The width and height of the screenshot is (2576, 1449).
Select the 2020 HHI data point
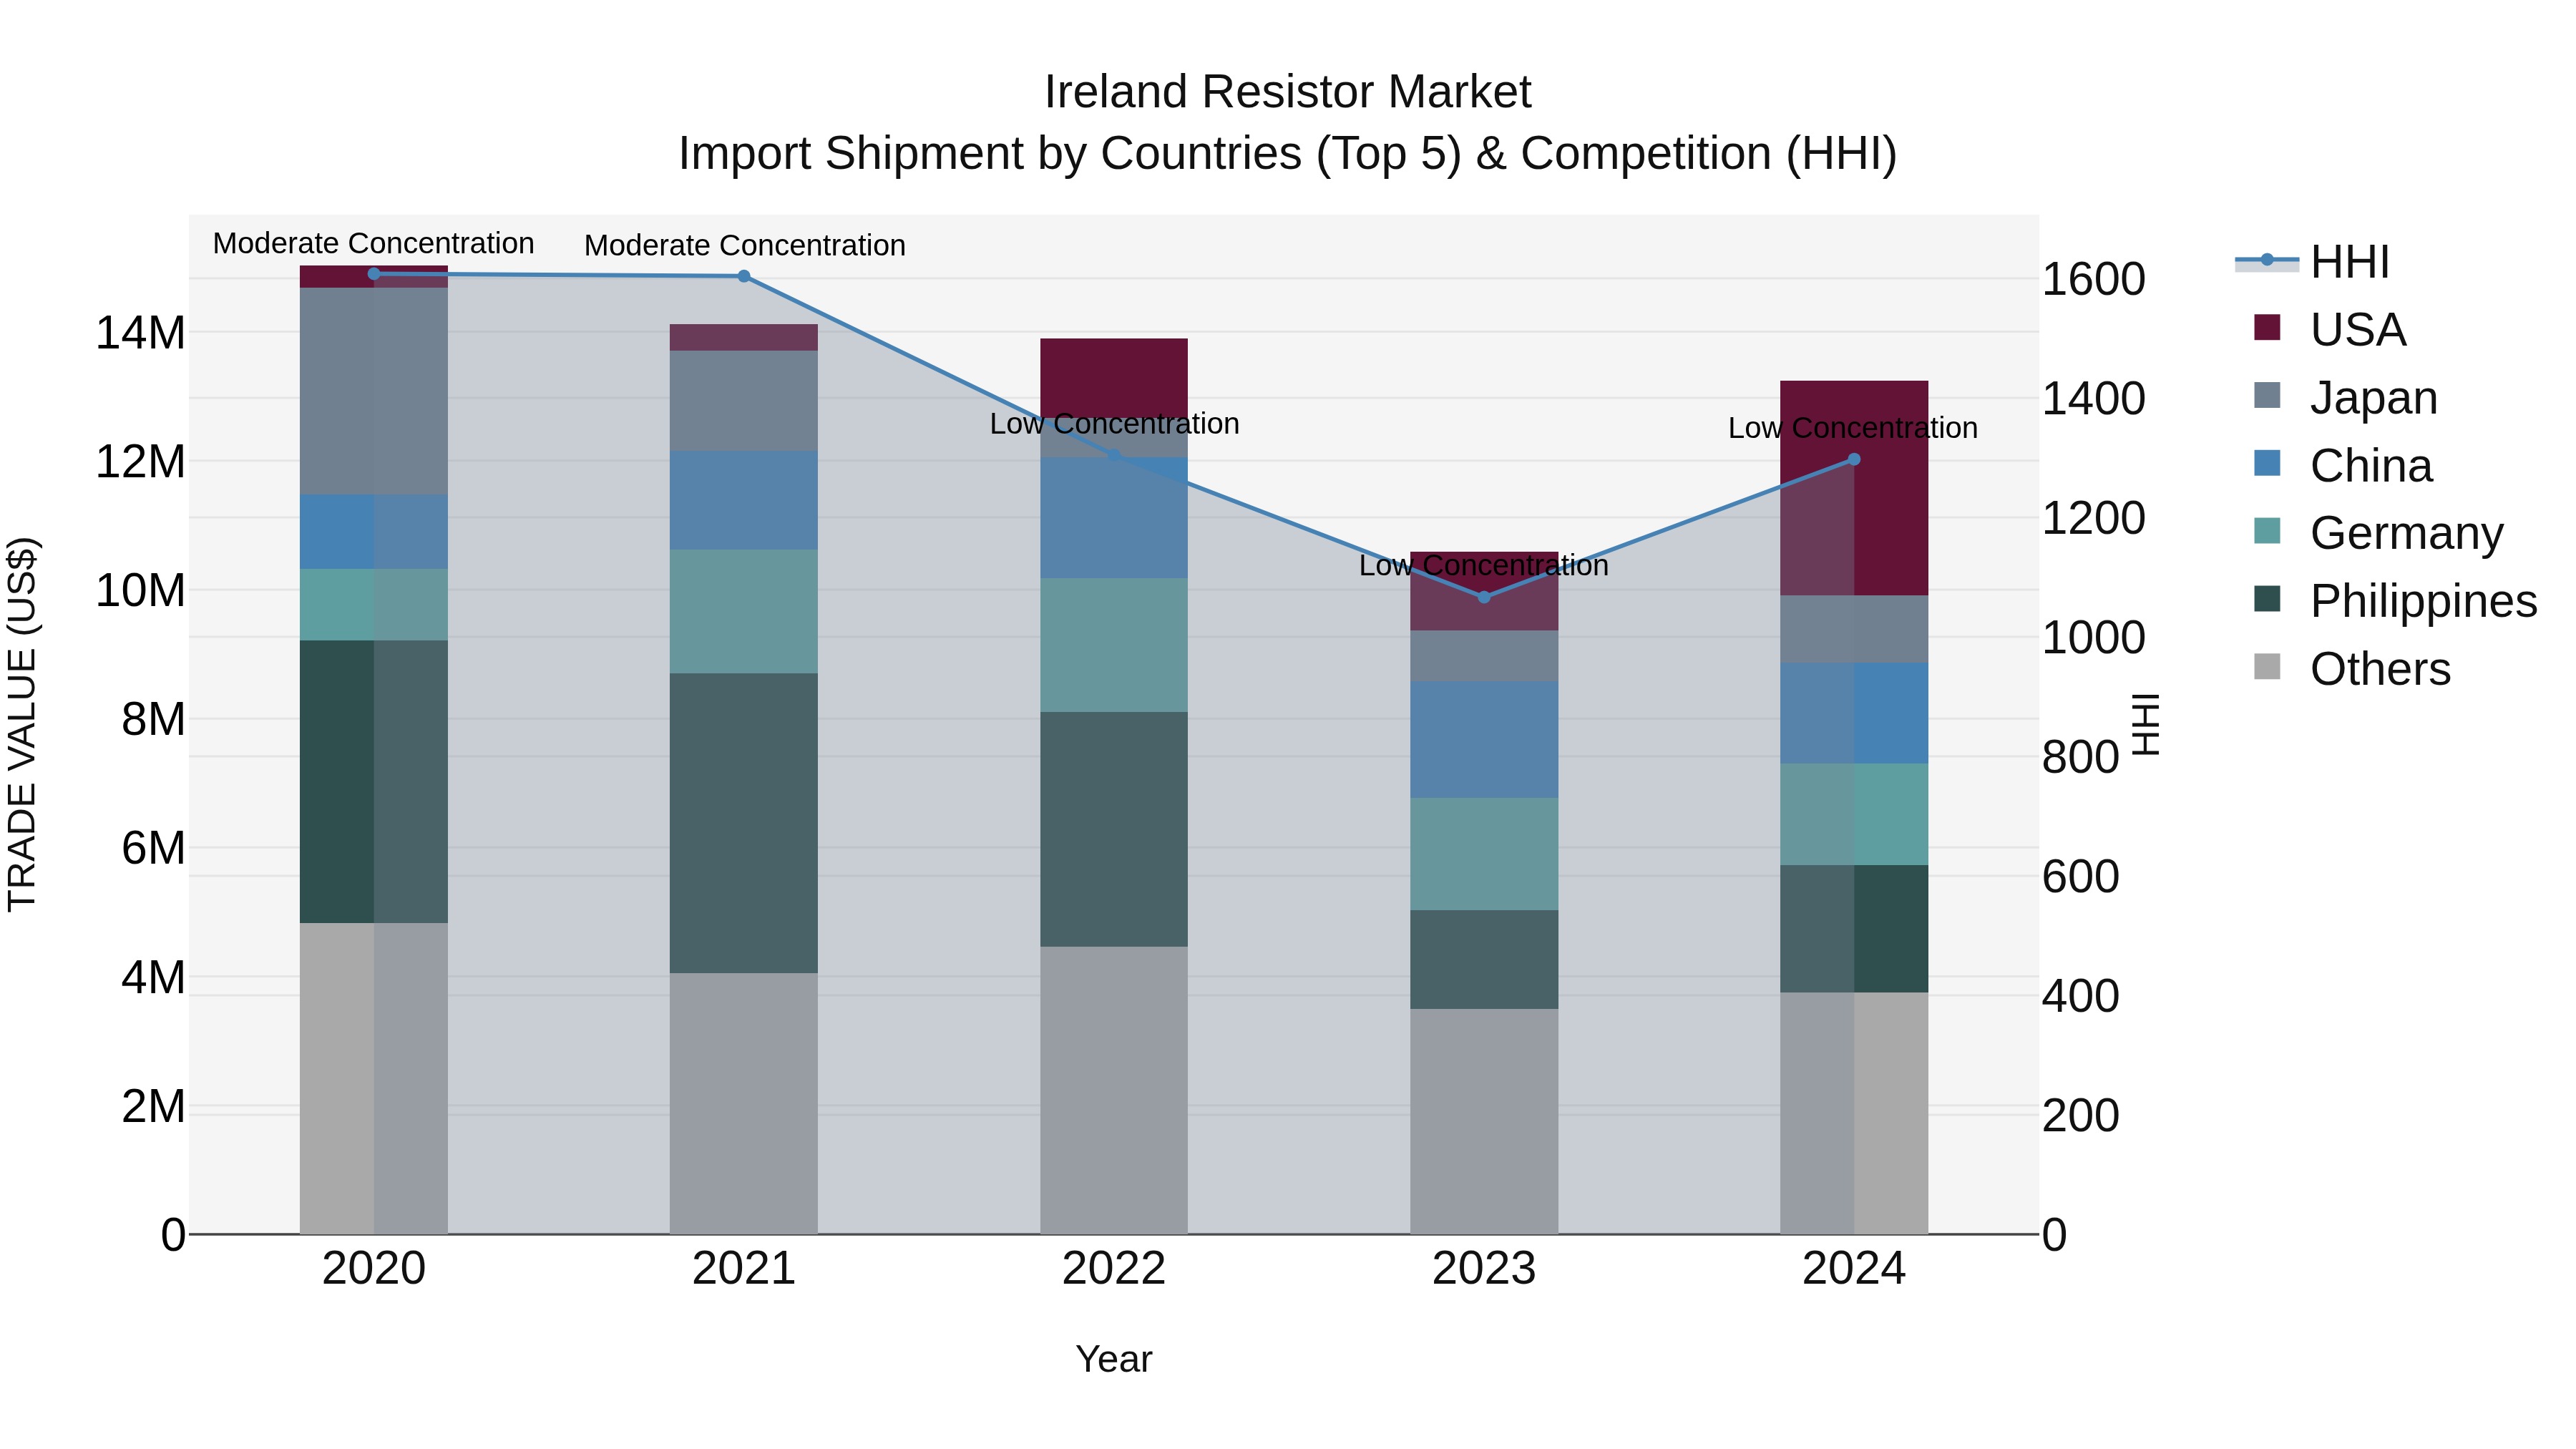pos(374,274)
